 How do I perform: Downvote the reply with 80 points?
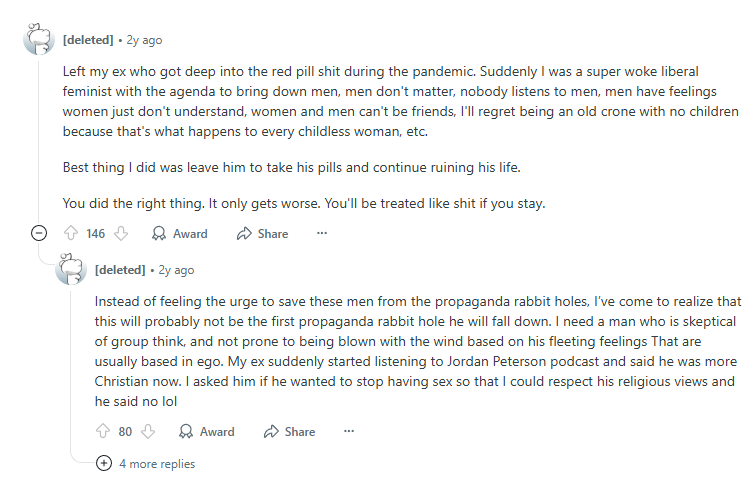[148, 431]
